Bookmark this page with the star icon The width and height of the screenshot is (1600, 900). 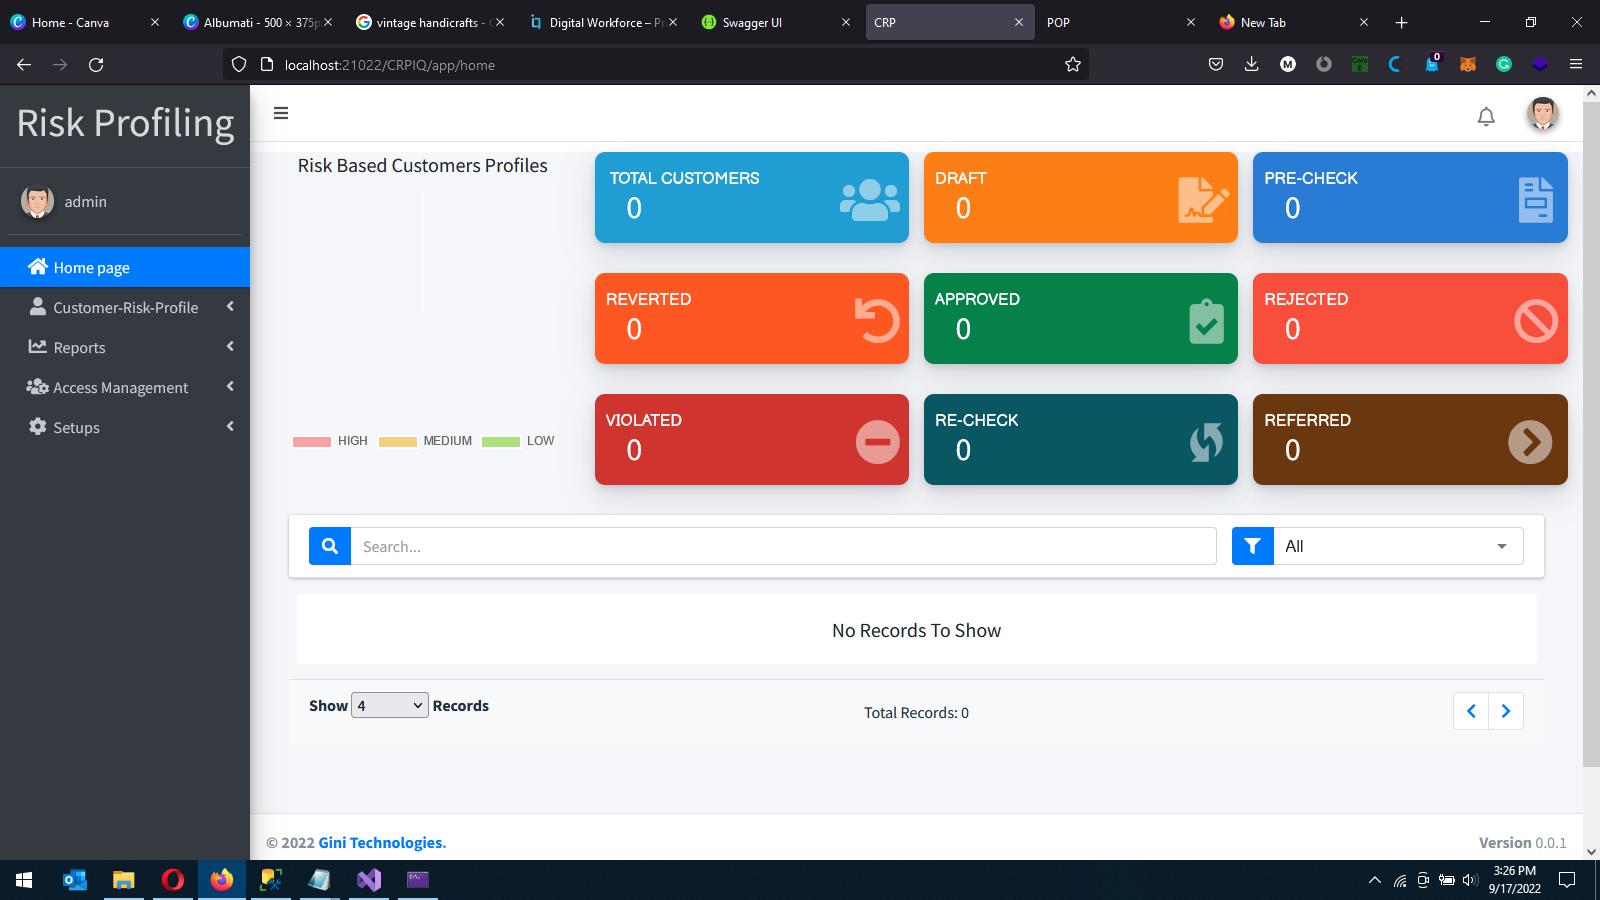[1073, 65]
